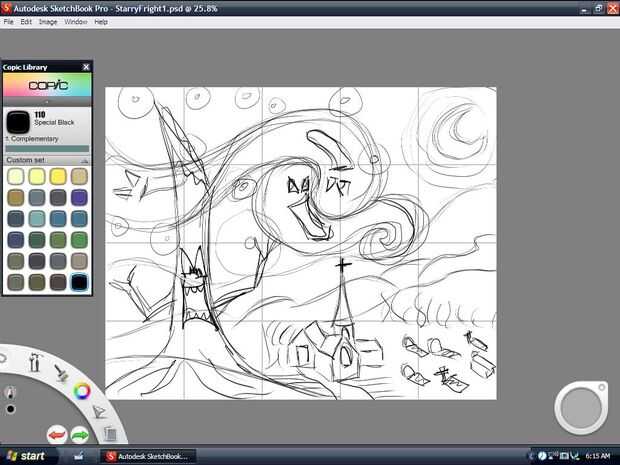Viewport: 620px width, 465px height.
Task: Open the Edit menu
Action: pos(26,22)
